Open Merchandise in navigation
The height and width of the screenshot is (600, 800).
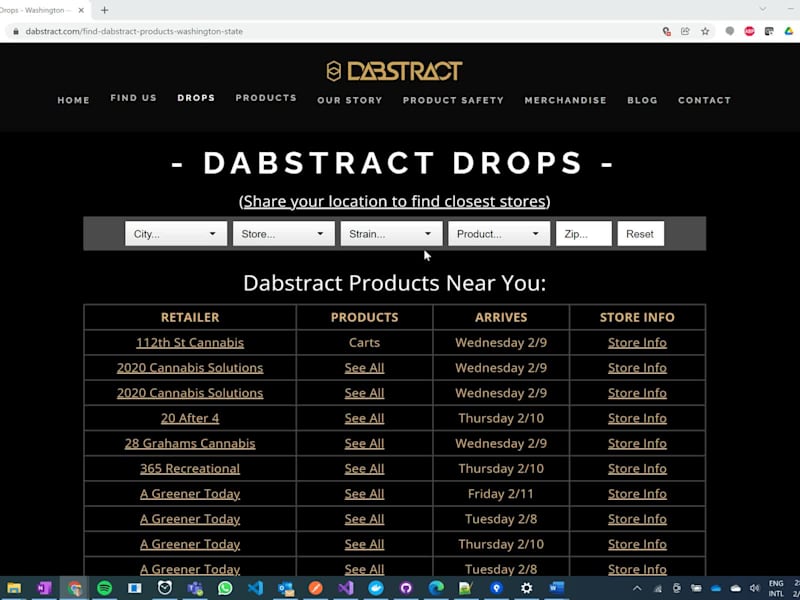pos(565,101)
